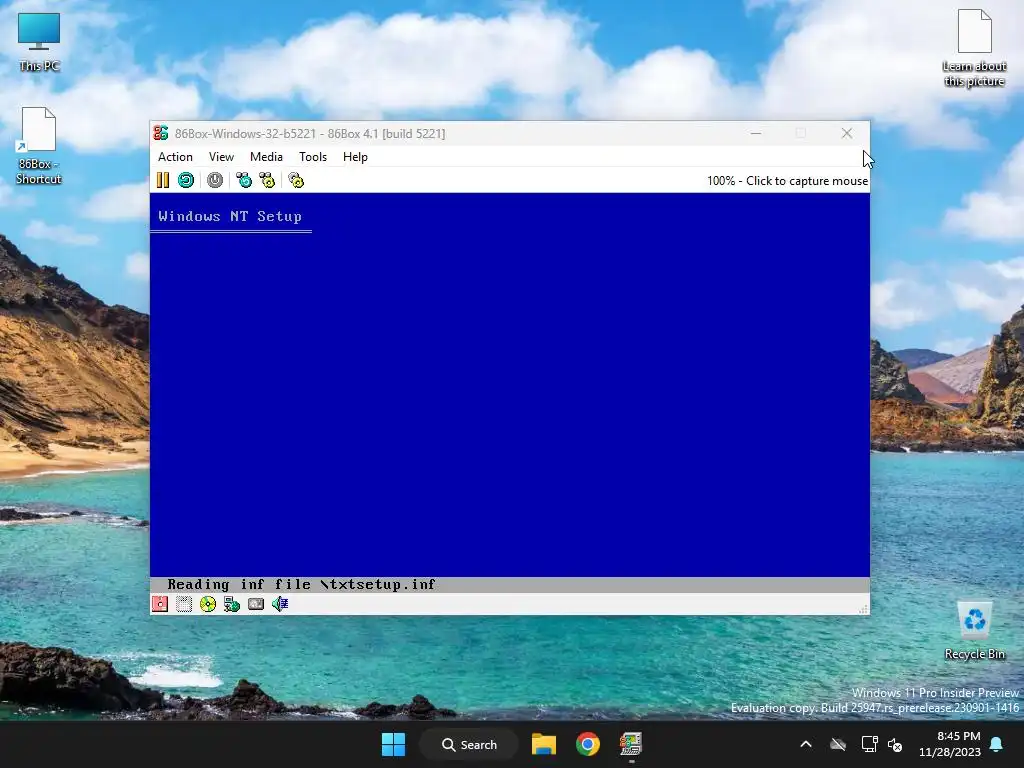Click the speaker sound status icon

click(x=280, y=604)
